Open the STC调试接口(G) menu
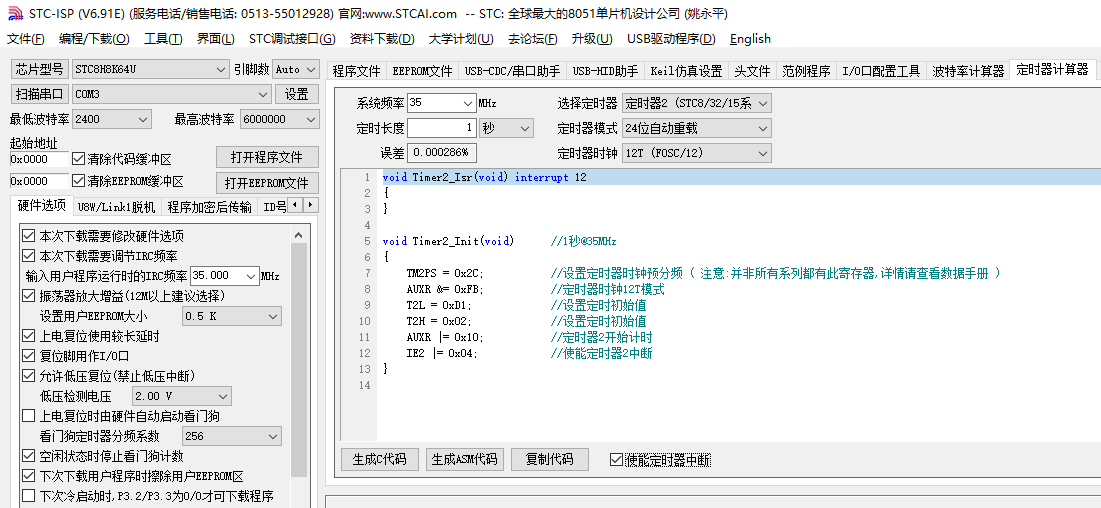This screenshot has width=1101, height=508. pyautogui.click(x=292, y=39)
